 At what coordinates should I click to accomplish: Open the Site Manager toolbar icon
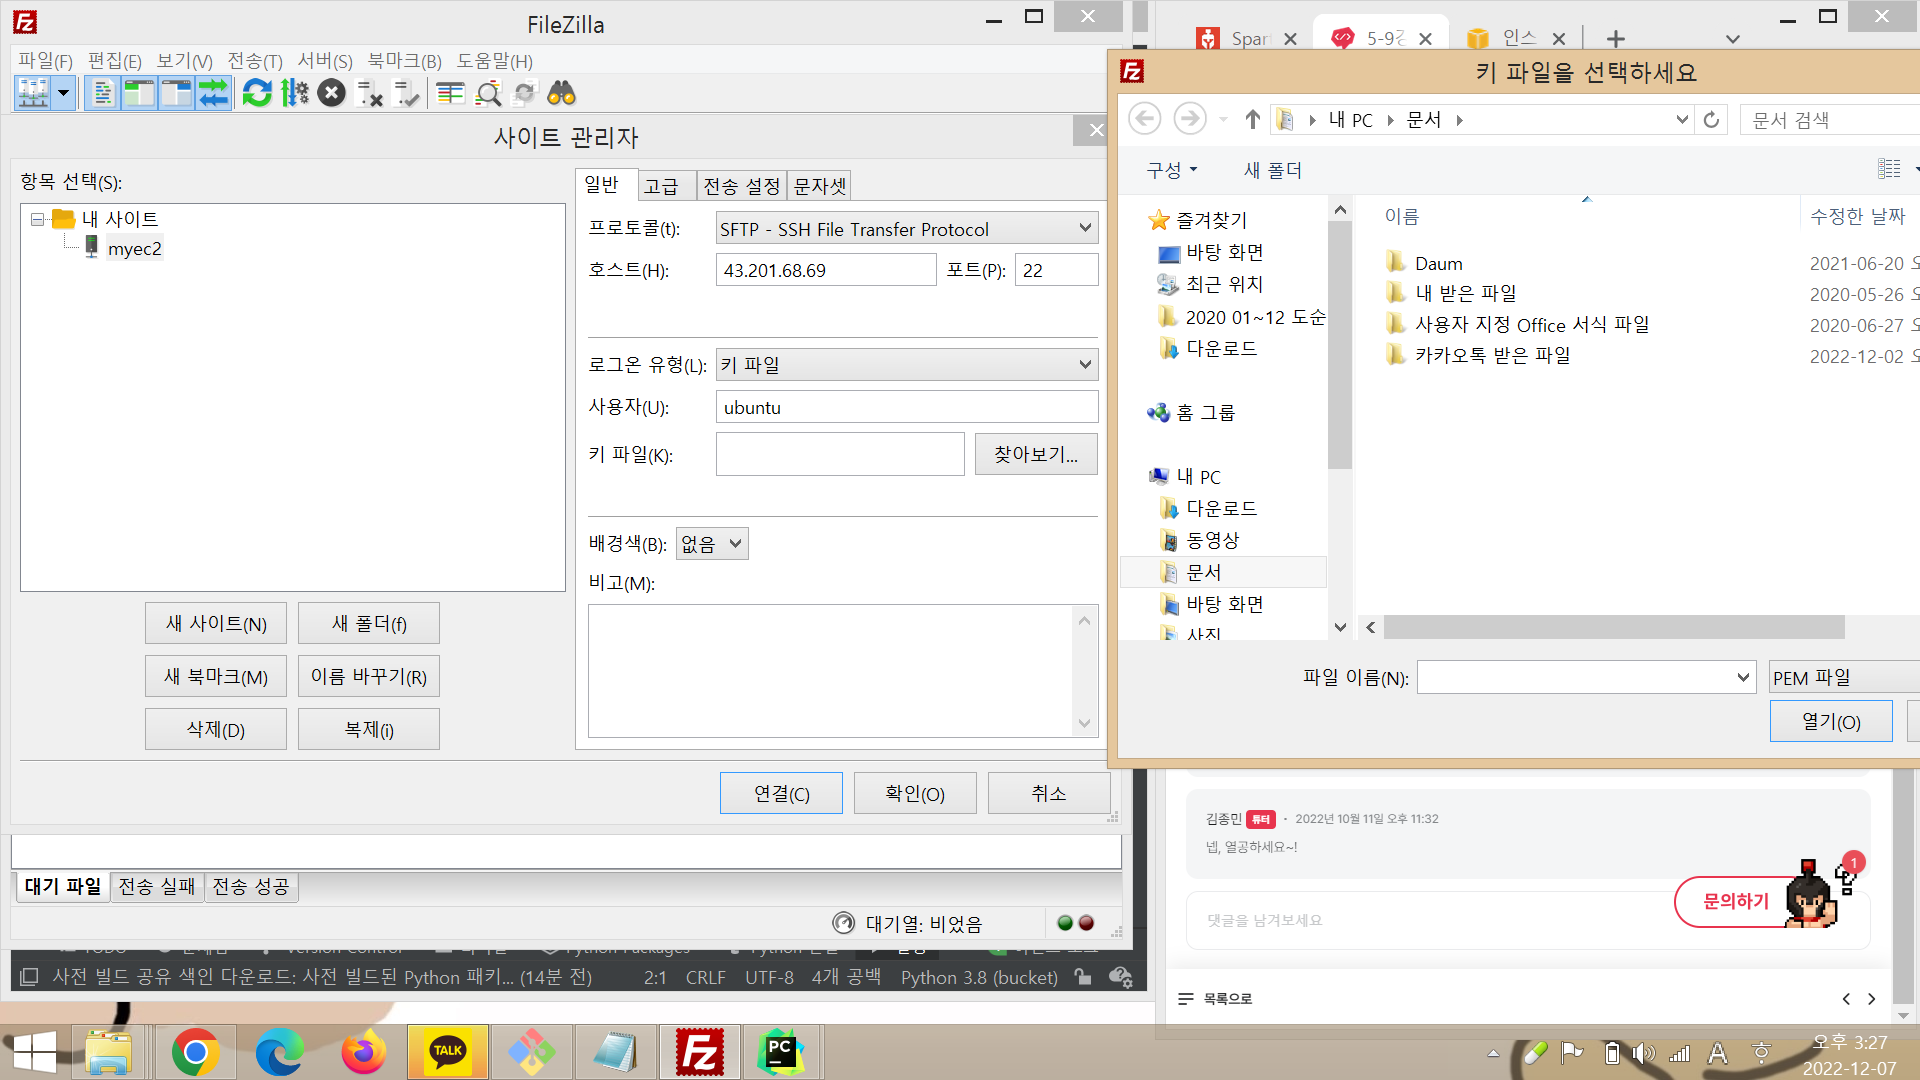click(x=33, y=94)
